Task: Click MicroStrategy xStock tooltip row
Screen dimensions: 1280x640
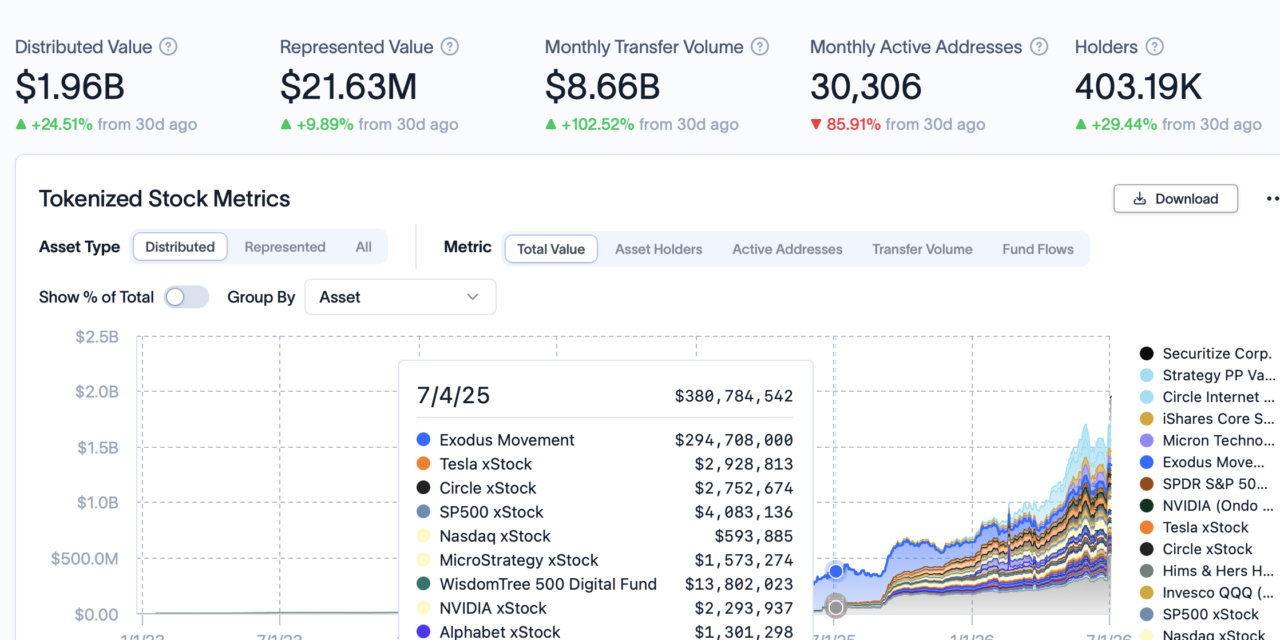Action: point(605,560)
